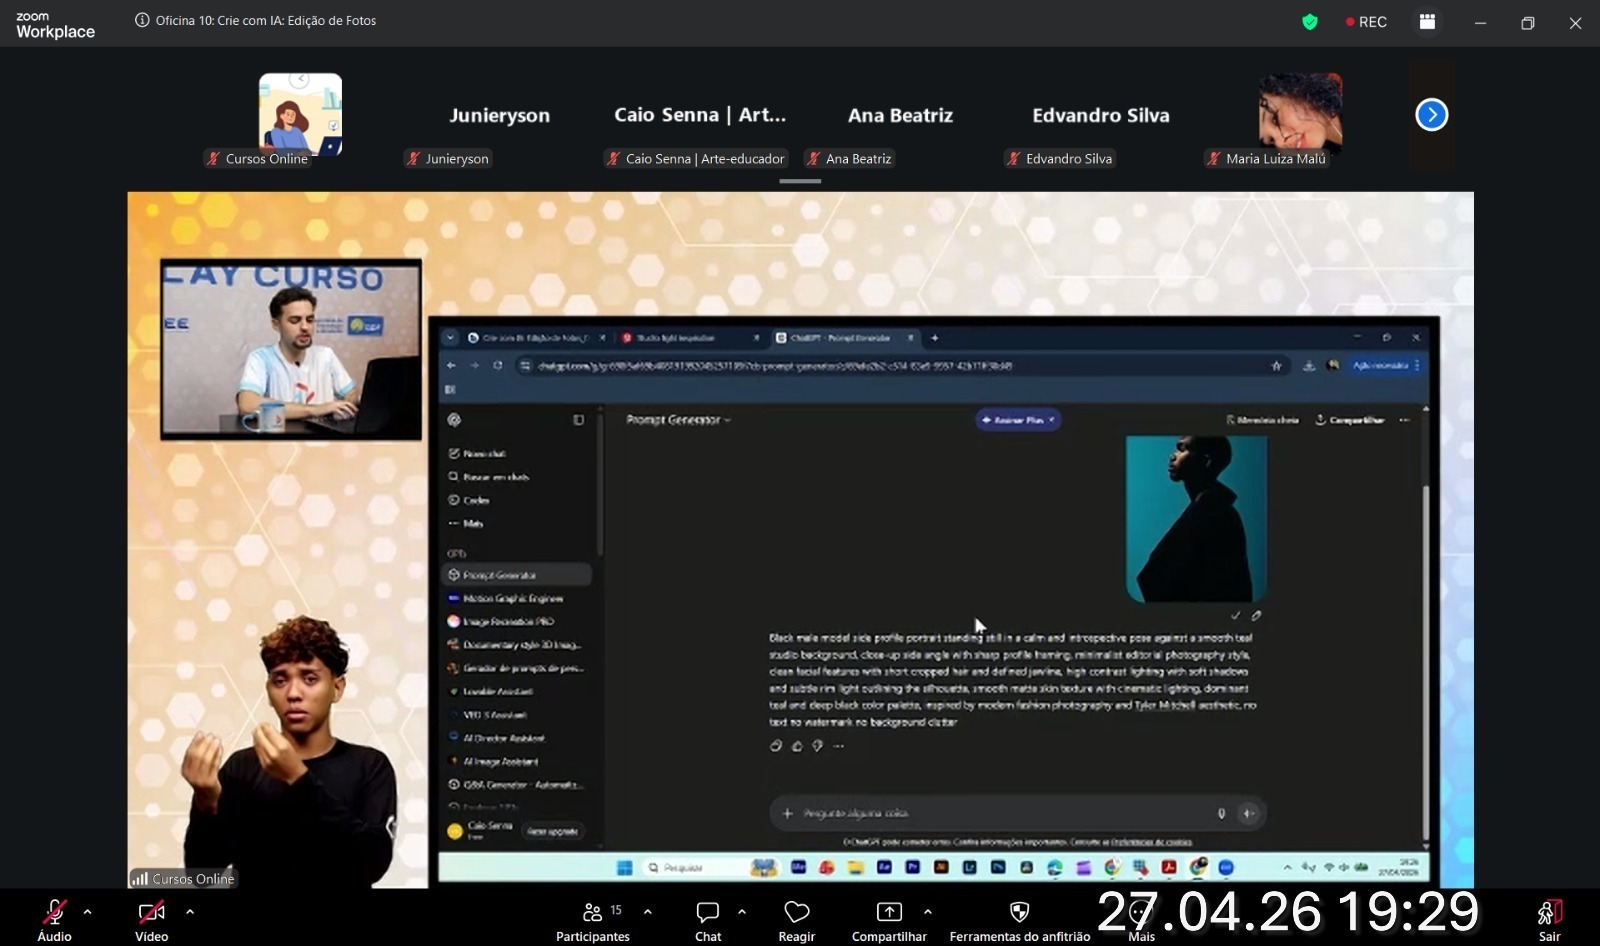Select the Maria Luiza Malú thumbnail
Image resolution: width=1600 pixels, height=946 pixels.
coord(1300,112)
